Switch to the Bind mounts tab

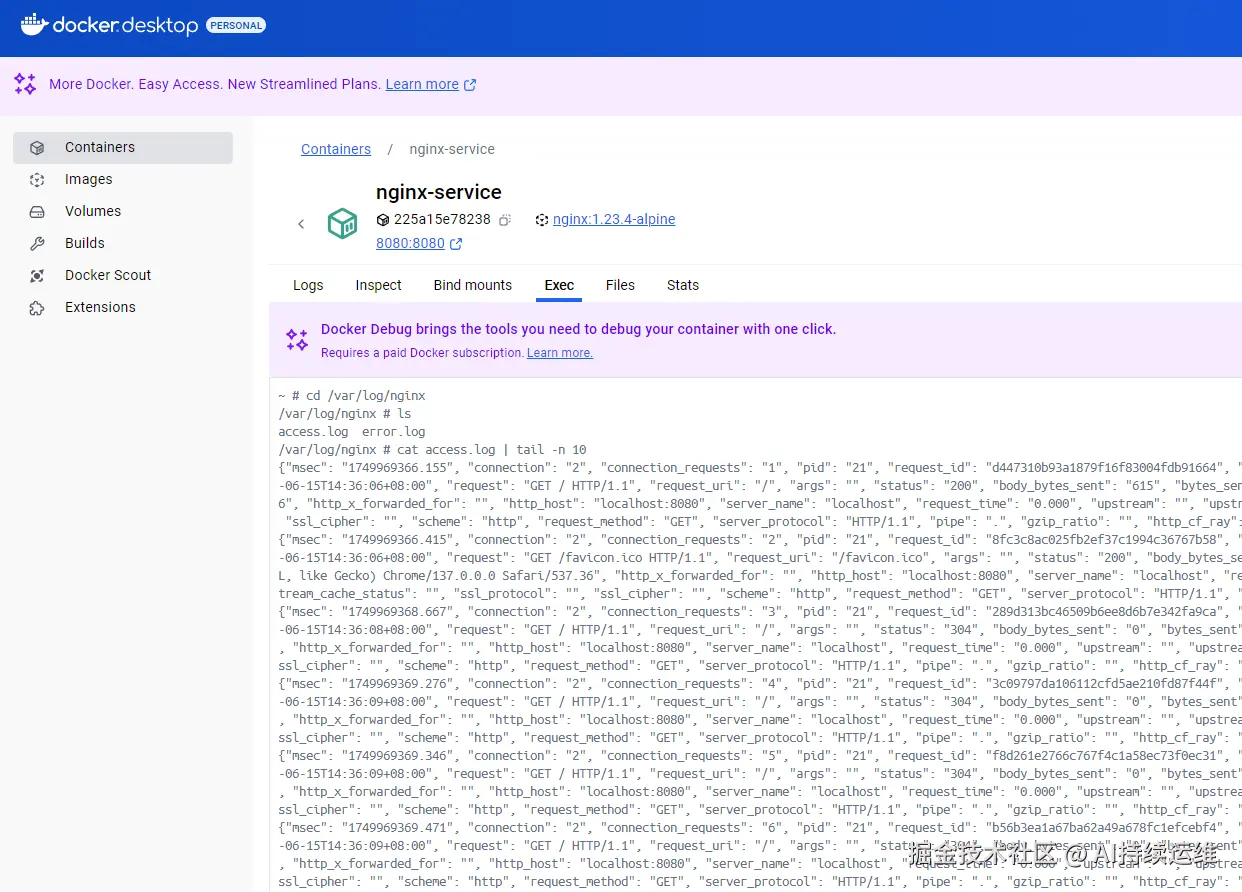(473, 285)
